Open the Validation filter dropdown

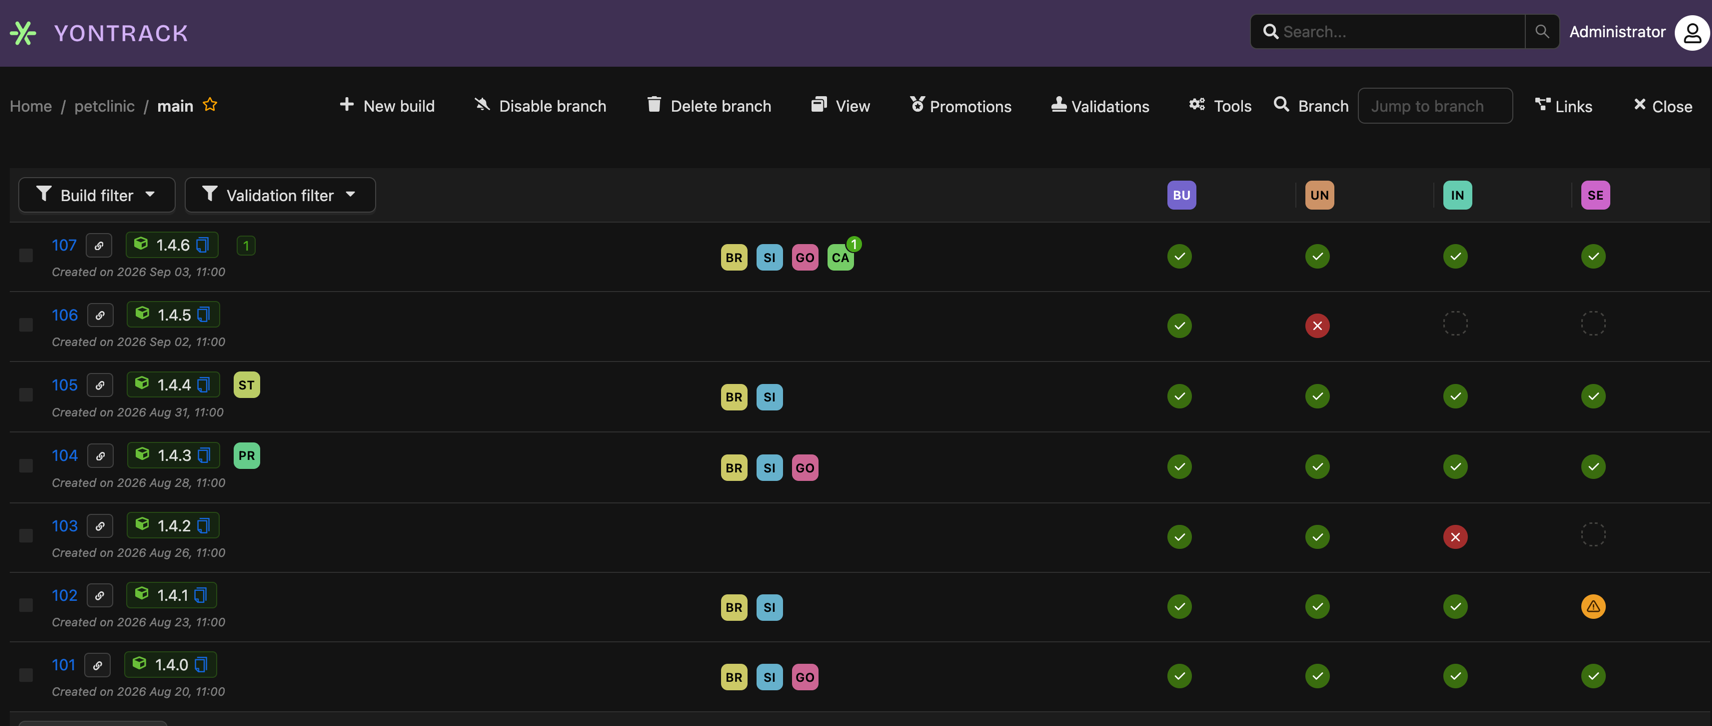280,195
